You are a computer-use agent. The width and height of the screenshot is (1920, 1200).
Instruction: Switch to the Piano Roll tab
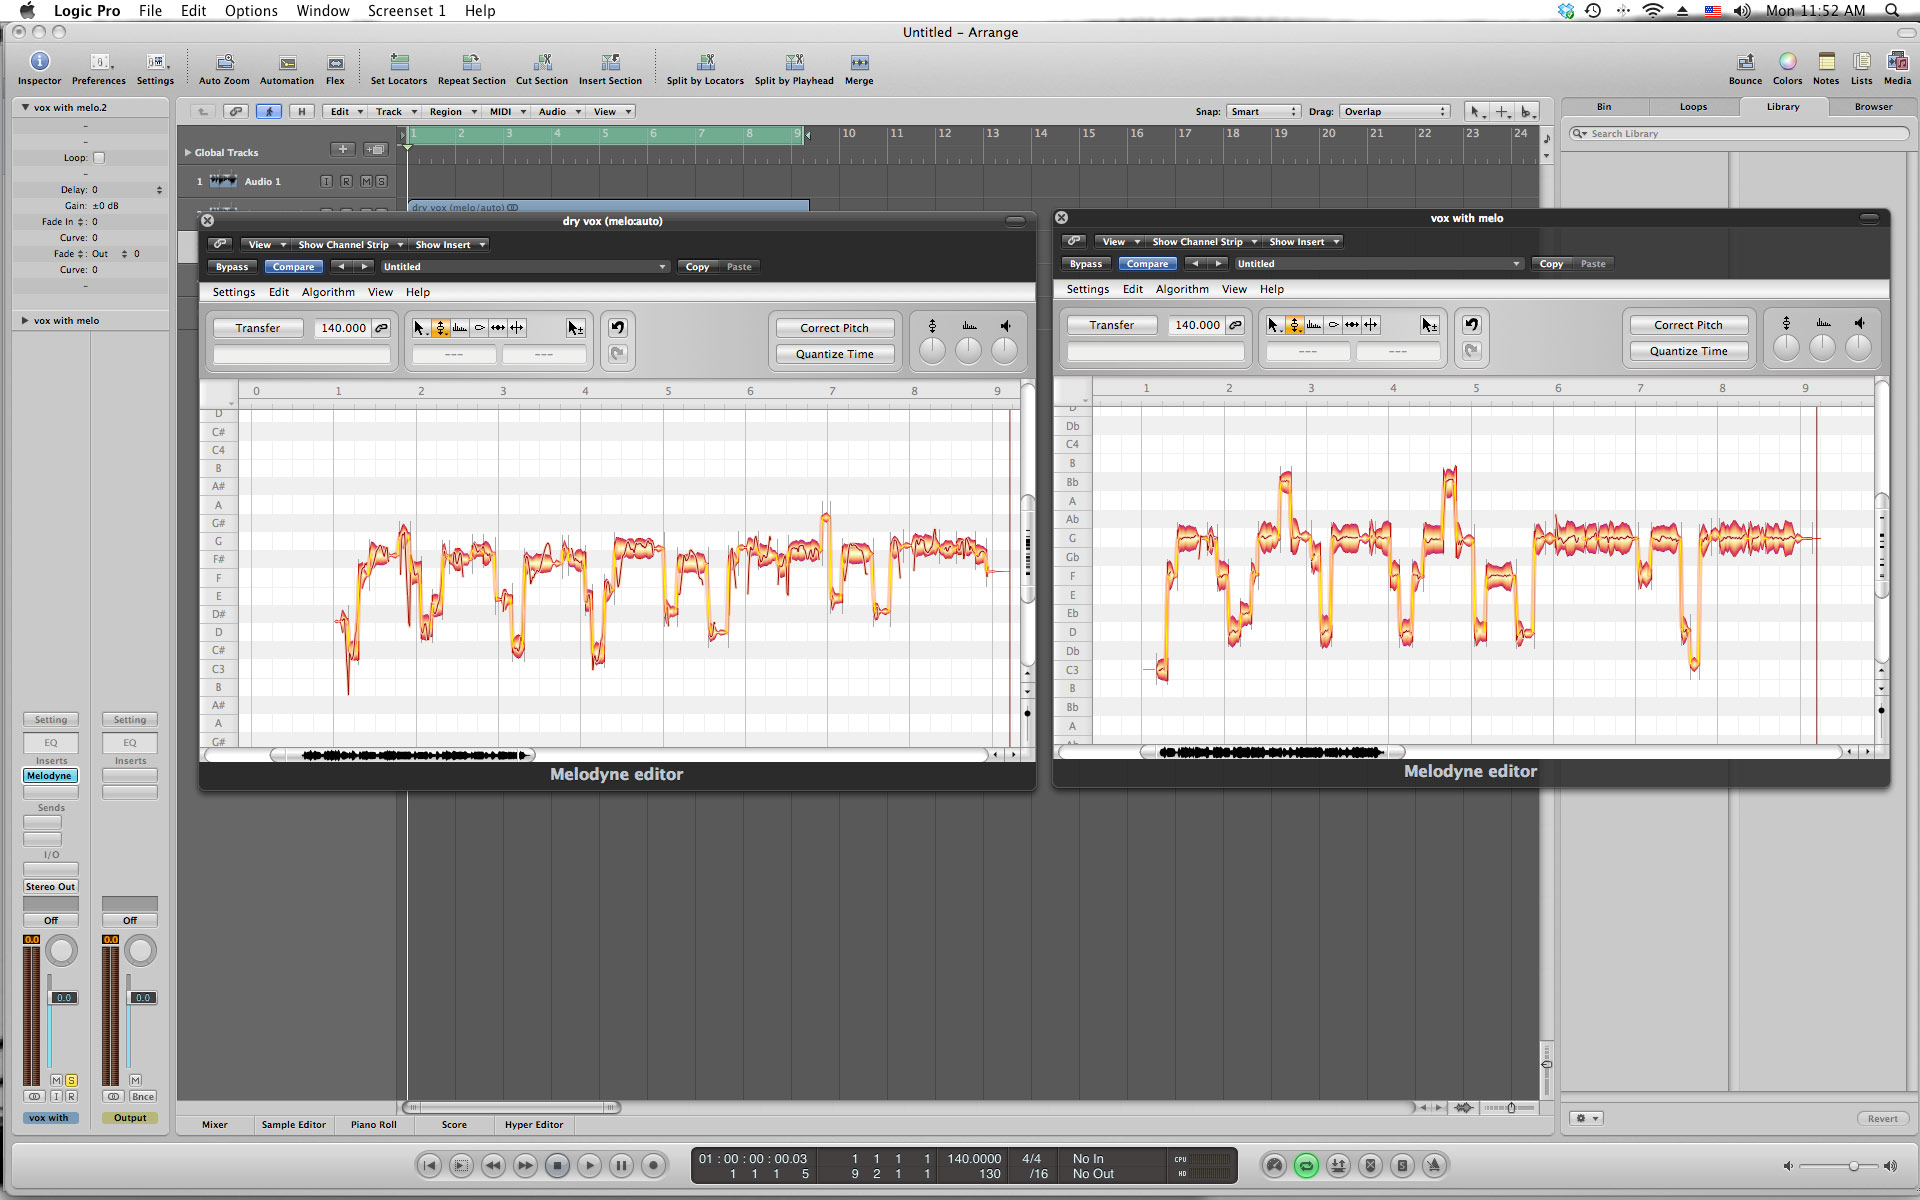click(x=373, y=1125)
